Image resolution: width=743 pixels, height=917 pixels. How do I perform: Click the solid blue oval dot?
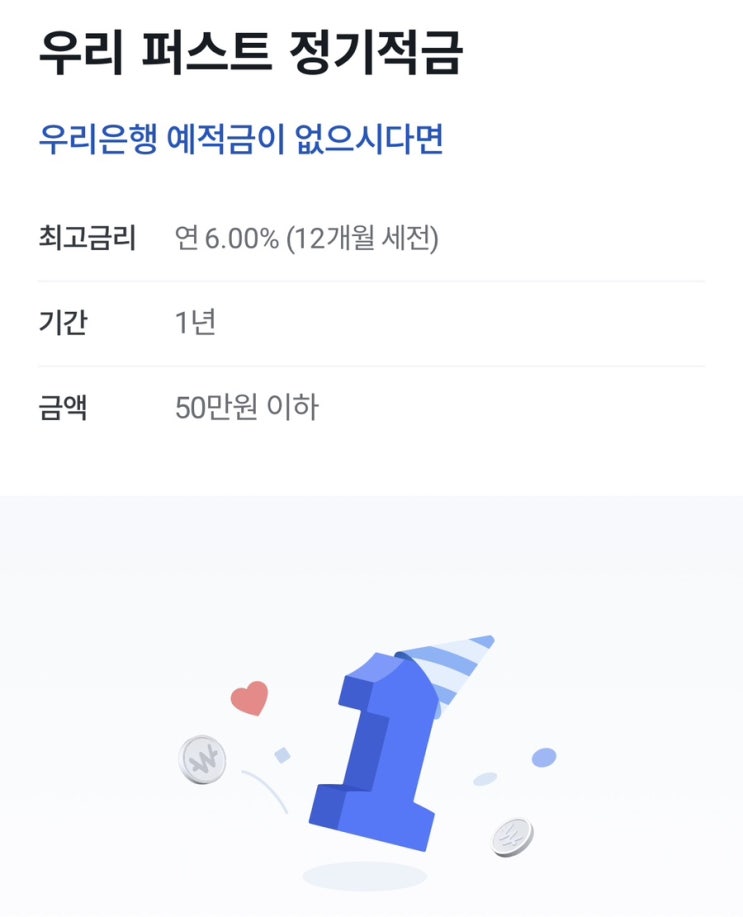[x=543, y=757]
